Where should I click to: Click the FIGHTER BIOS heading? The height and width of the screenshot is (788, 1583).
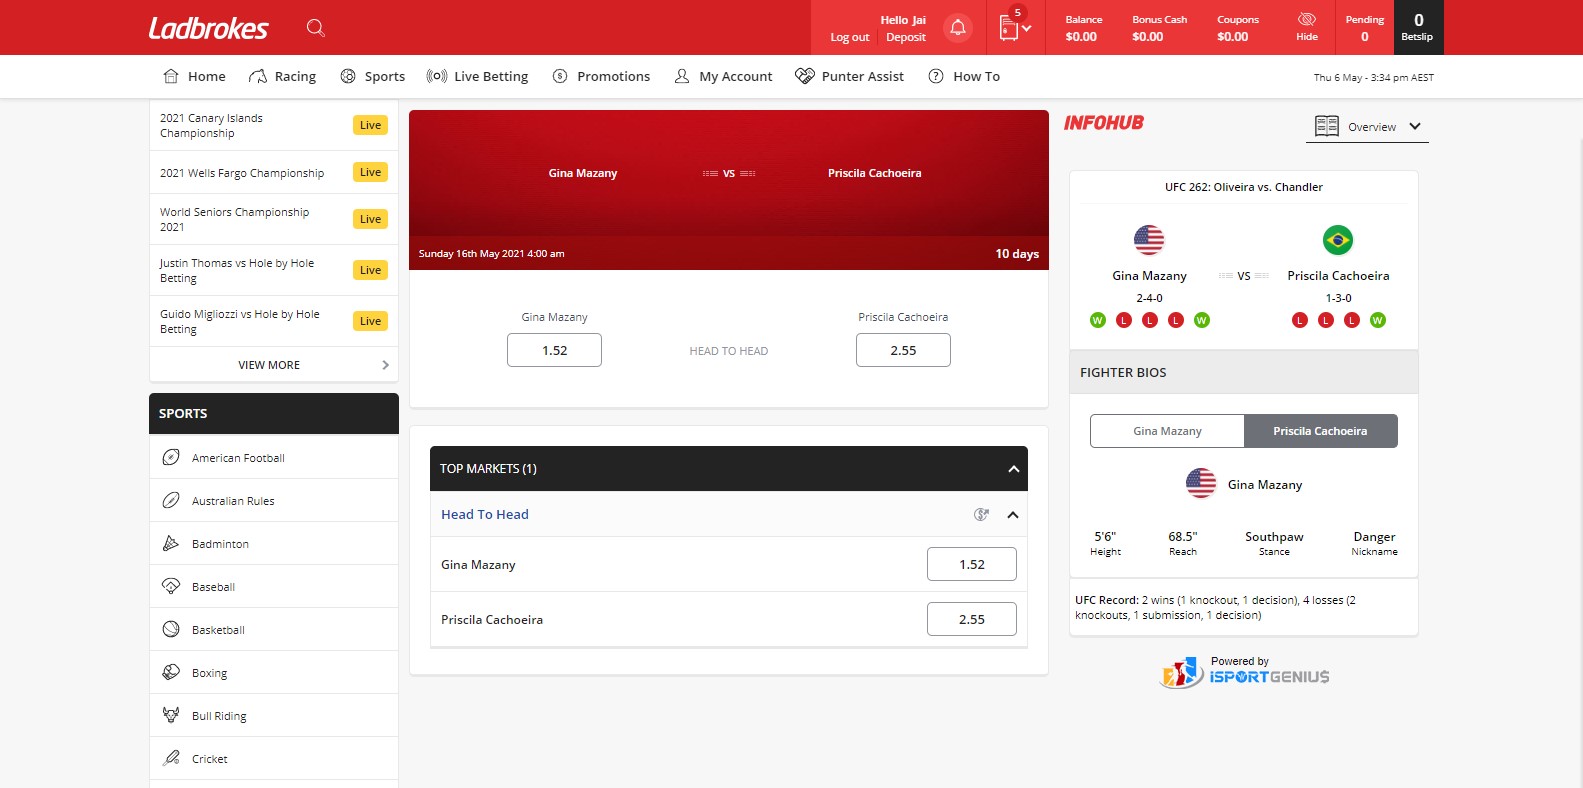point(1123,372)
